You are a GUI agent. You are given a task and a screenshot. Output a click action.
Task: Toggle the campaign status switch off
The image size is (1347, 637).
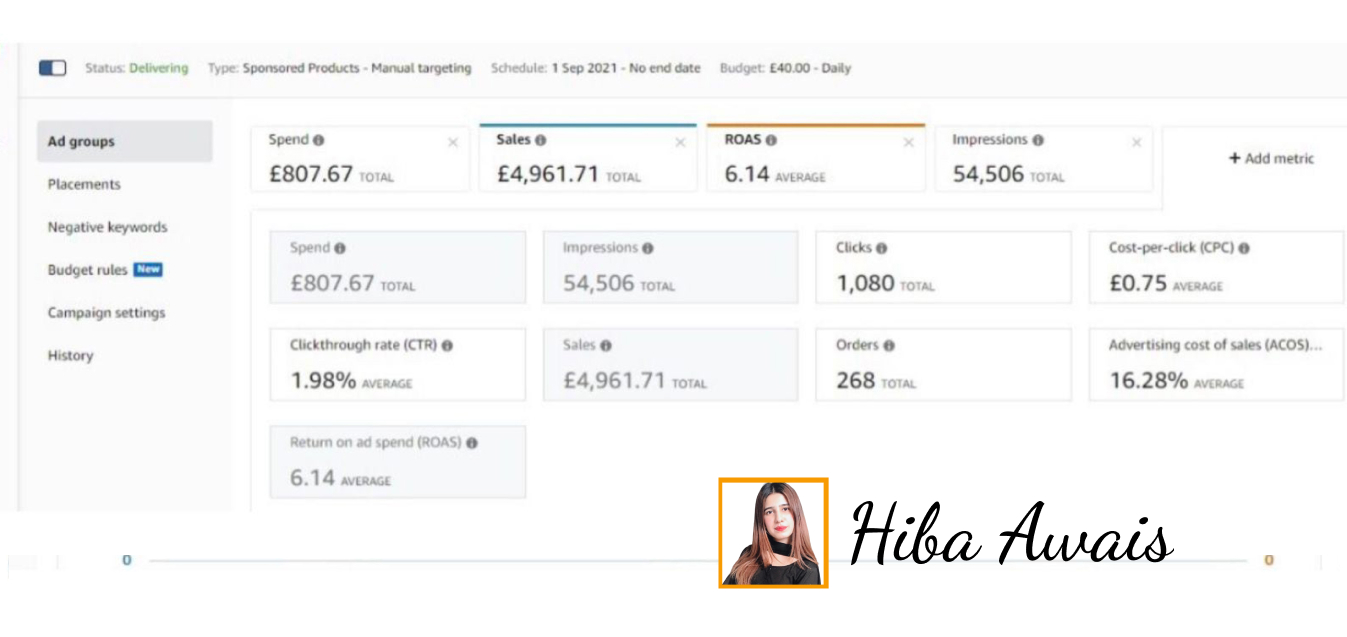pyautogui.click(x=52, y=68)
